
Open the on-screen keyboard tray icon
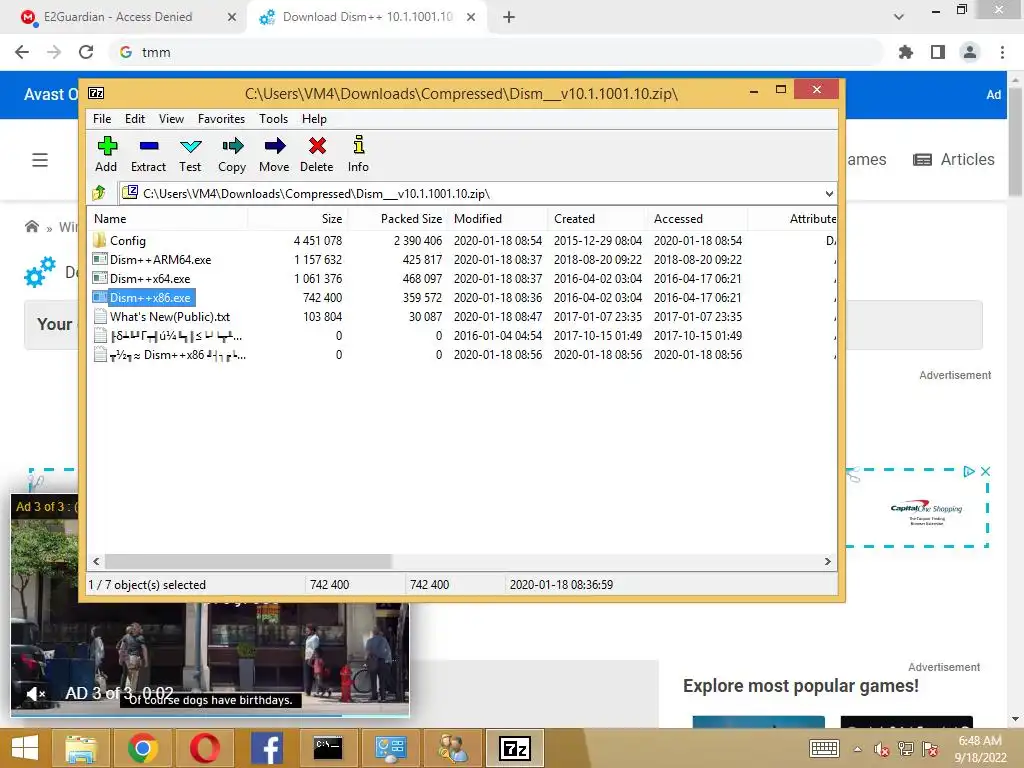tap(824, 748)
